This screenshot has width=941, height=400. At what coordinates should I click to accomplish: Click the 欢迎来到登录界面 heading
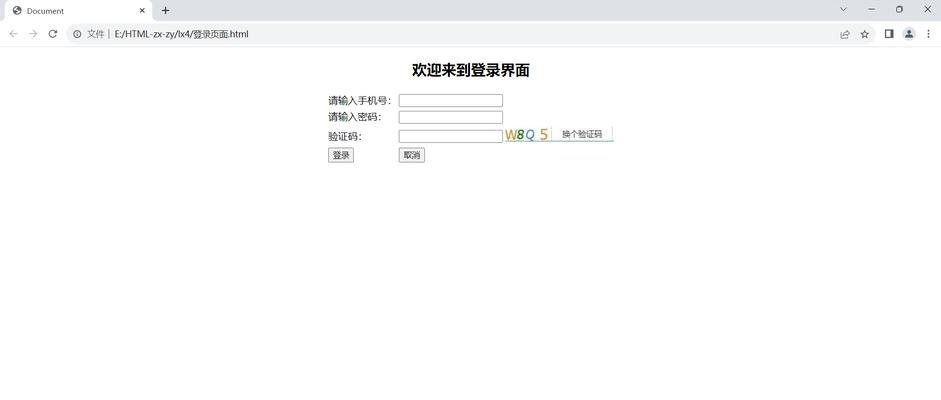(470, 70)
